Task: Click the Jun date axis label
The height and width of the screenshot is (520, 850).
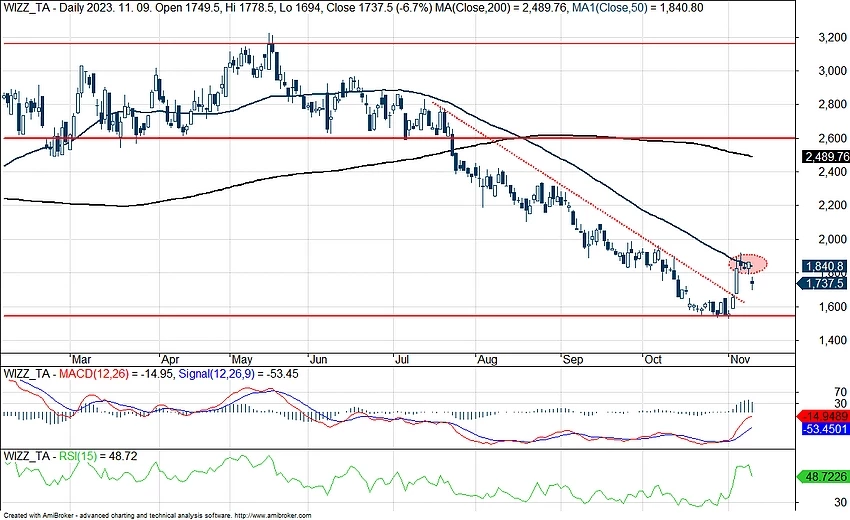Action: coord(319,359)
